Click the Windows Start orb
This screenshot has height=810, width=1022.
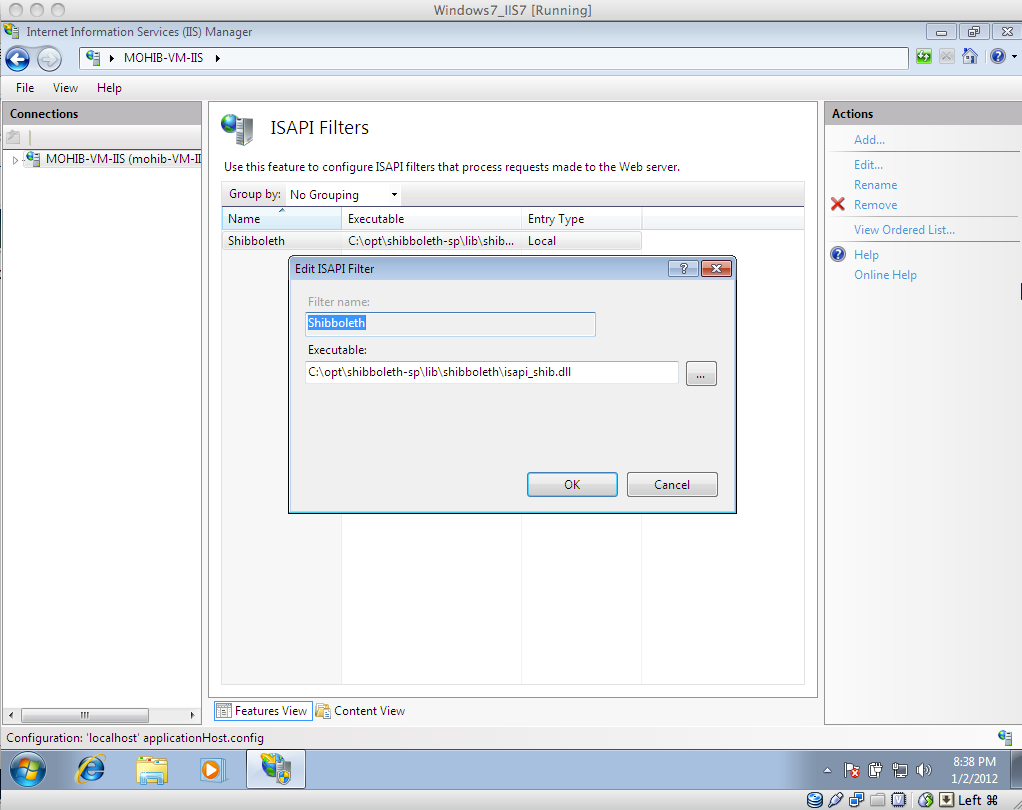(29, 769)
